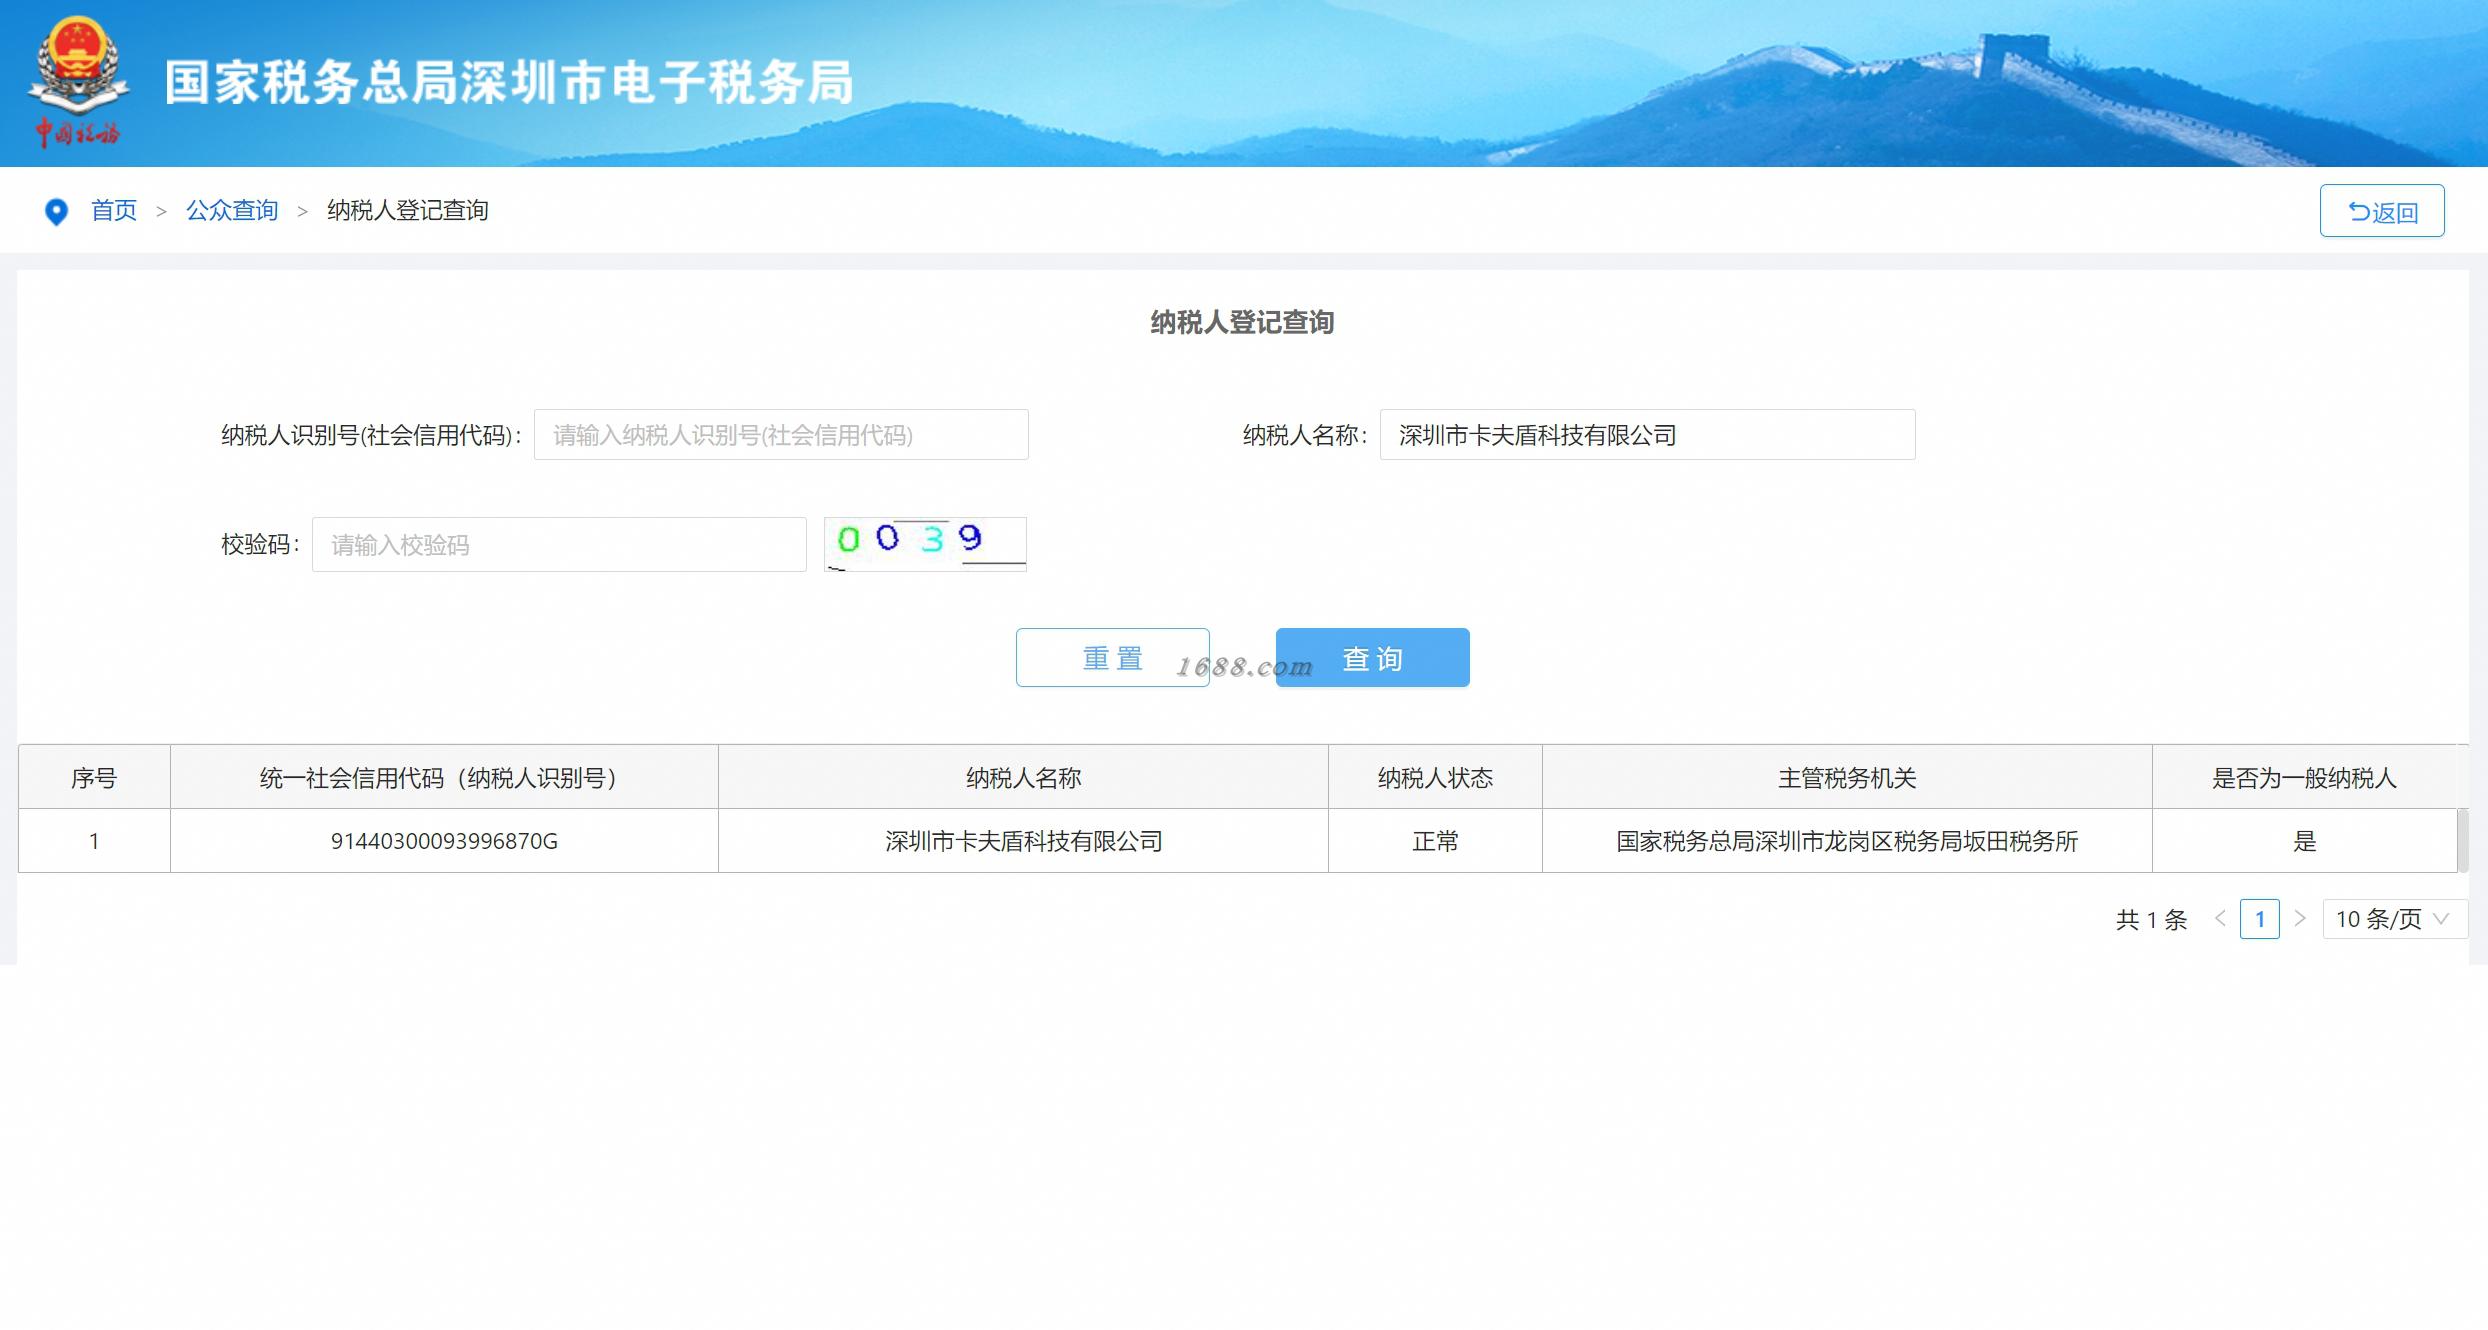Go to next page arrow

click(x=2300, y=919)
